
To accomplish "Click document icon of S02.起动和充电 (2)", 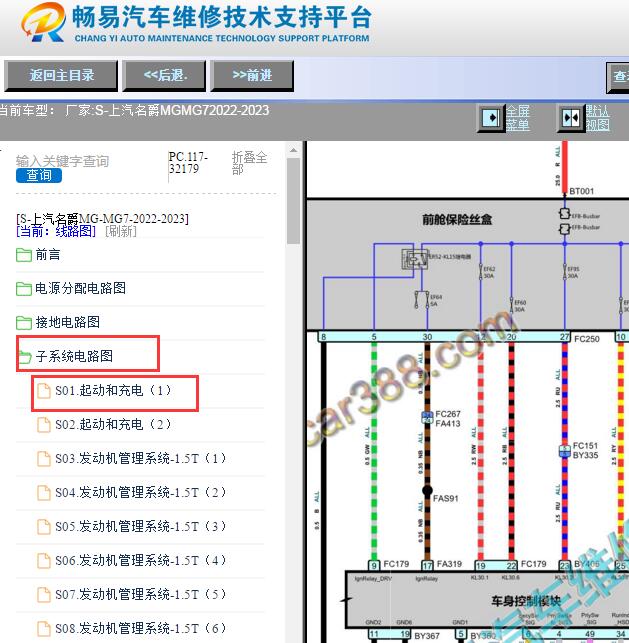I will click(x=43, y=424).
